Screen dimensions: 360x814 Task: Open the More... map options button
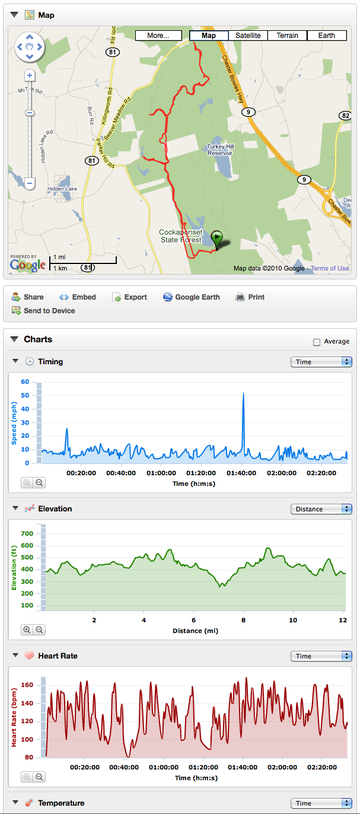158,35
